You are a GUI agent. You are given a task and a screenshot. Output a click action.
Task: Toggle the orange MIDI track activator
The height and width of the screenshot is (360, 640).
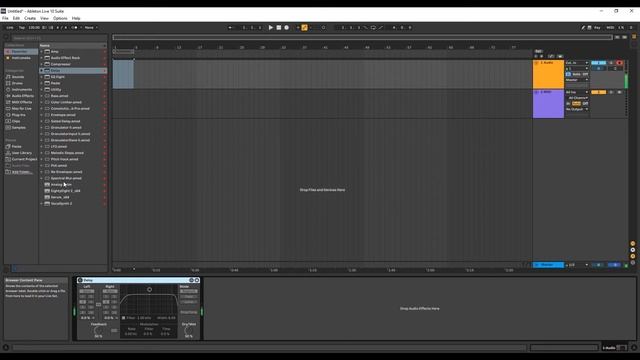tap(598, 92)
